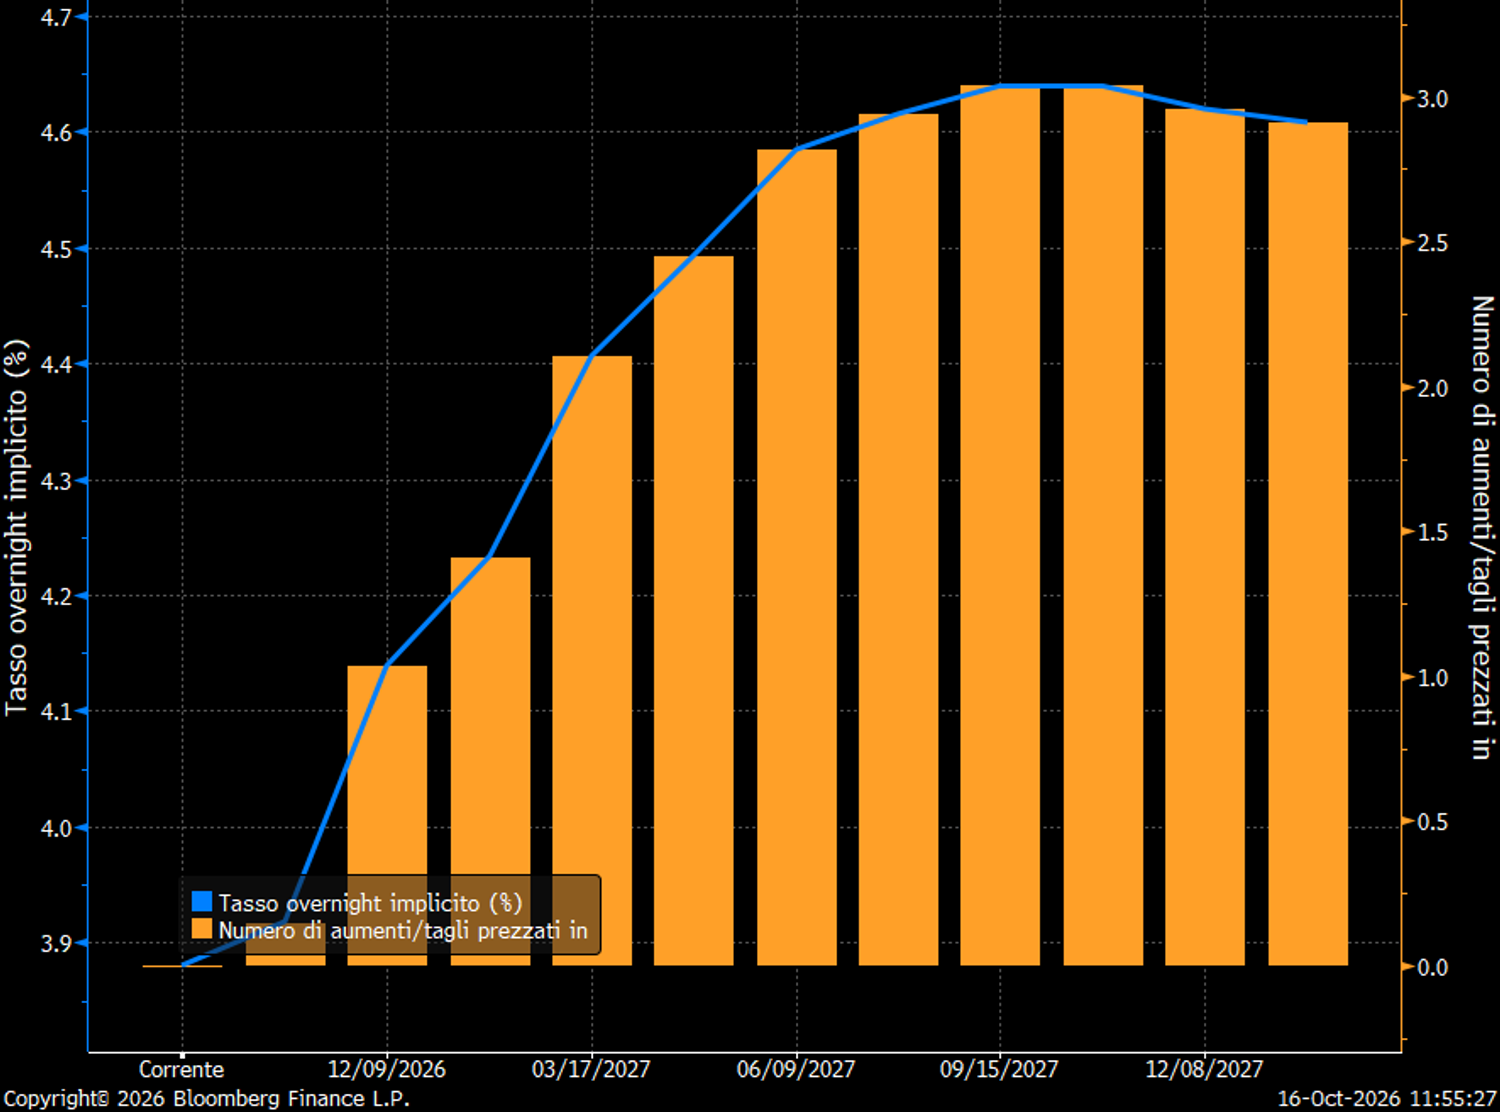Select the last orange bar on the right
This screenshot has width=1500, height=1112.
pyautogui.click(x=1308, y=544)
